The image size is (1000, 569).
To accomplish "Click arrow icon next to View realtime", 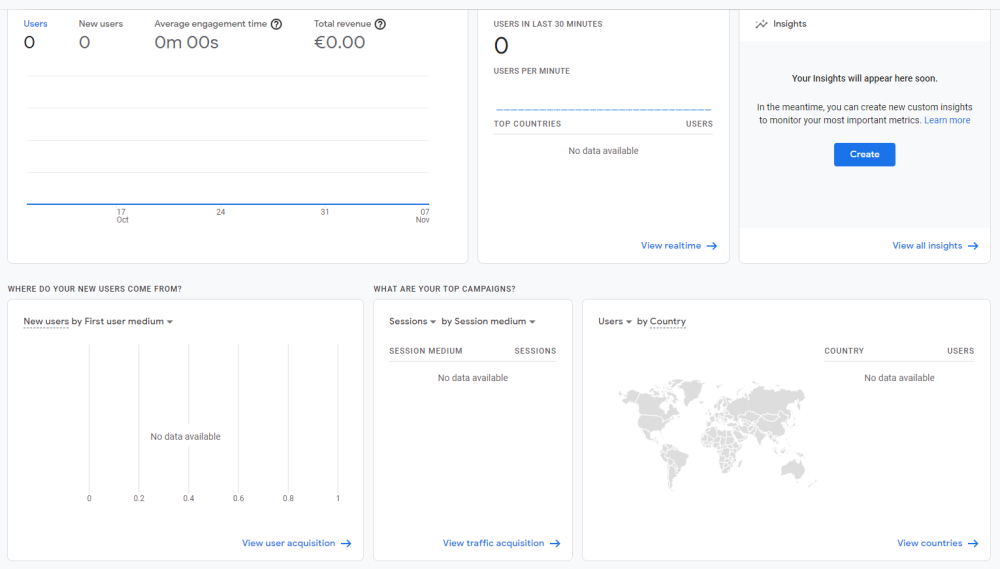I will [x=712, y=246].
